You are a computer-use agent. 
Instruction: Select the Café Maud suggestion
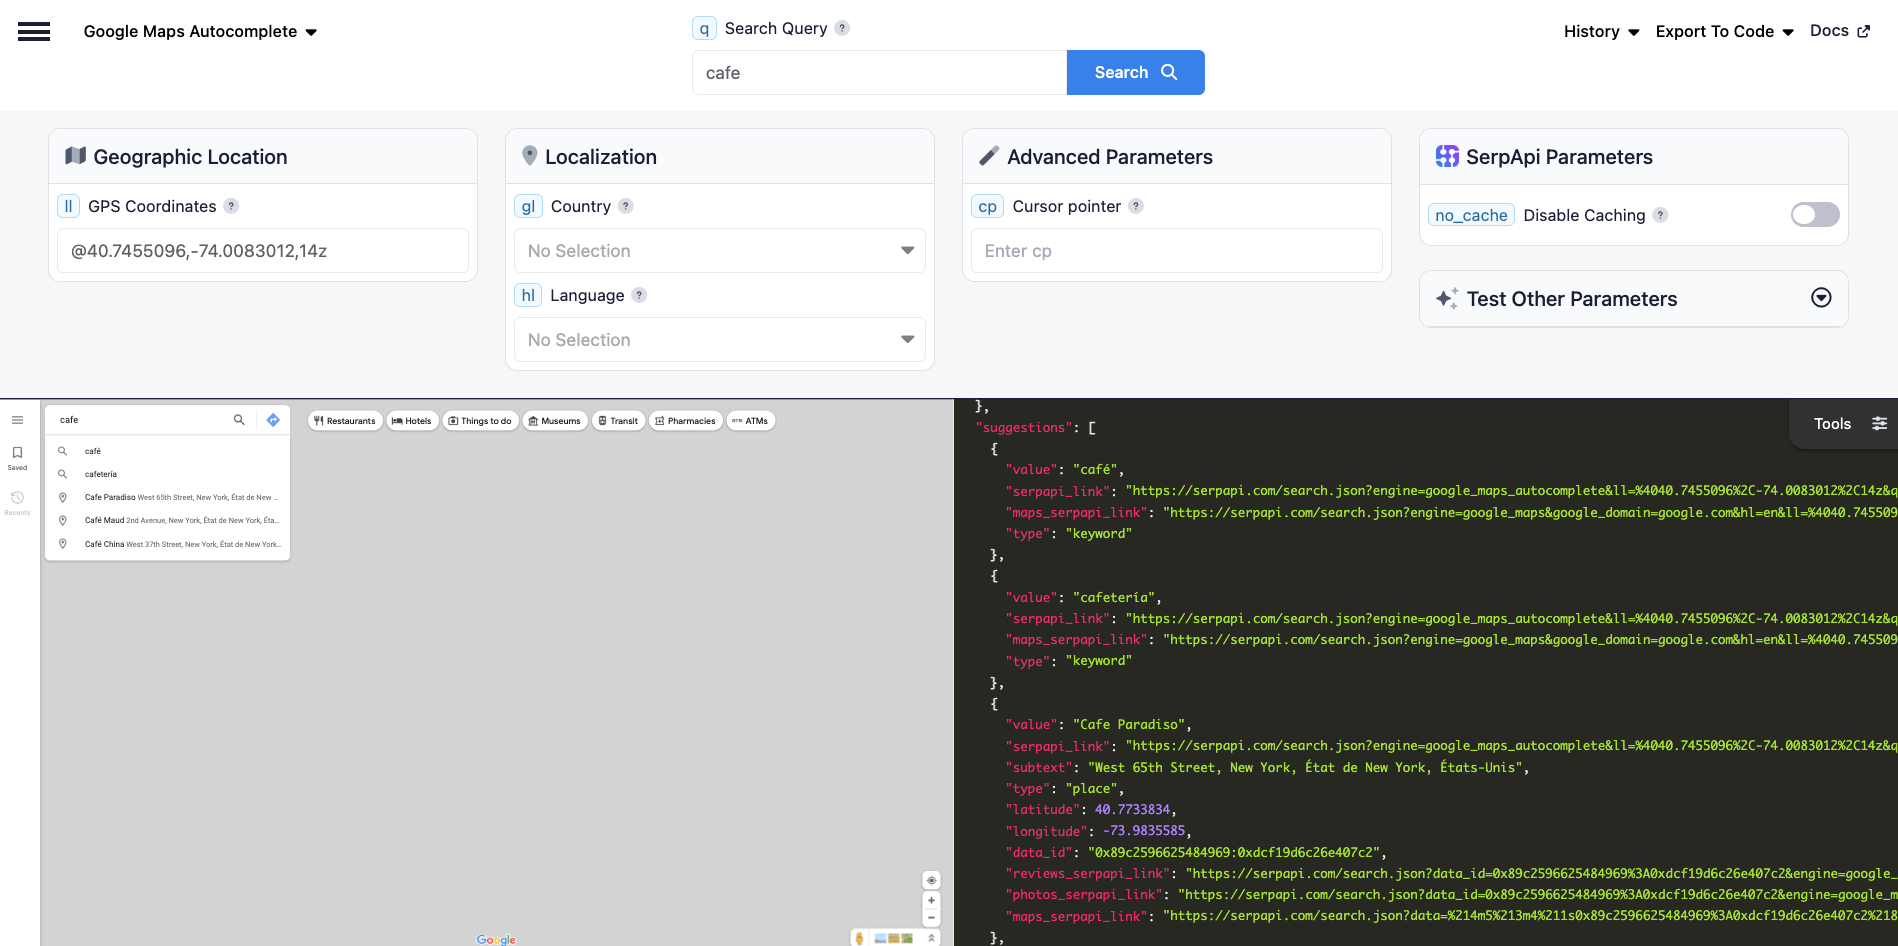pyautogui.click(x=168, y=520)
